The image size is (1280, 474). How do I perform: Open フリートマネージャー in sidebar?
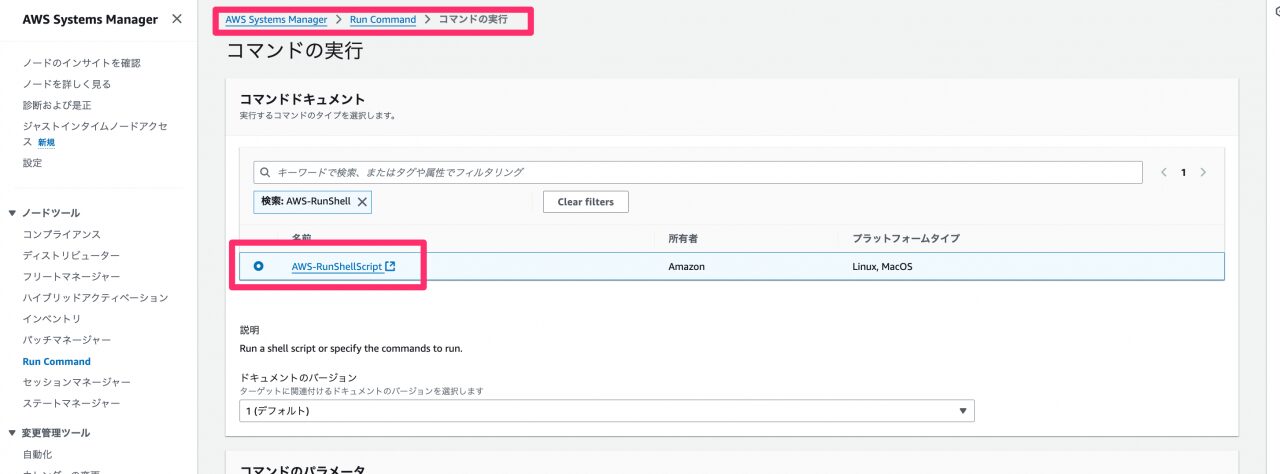[x=72, y=276]
